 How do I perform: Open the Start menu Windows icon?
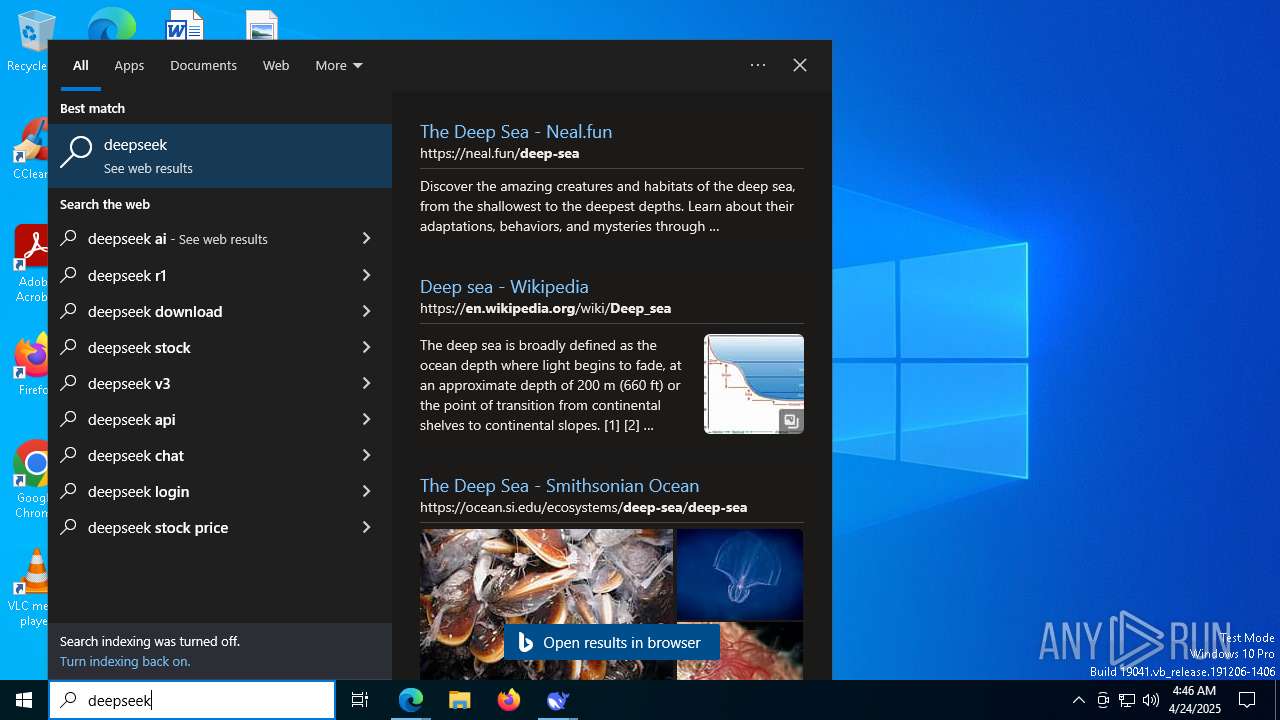click(24, 700)
